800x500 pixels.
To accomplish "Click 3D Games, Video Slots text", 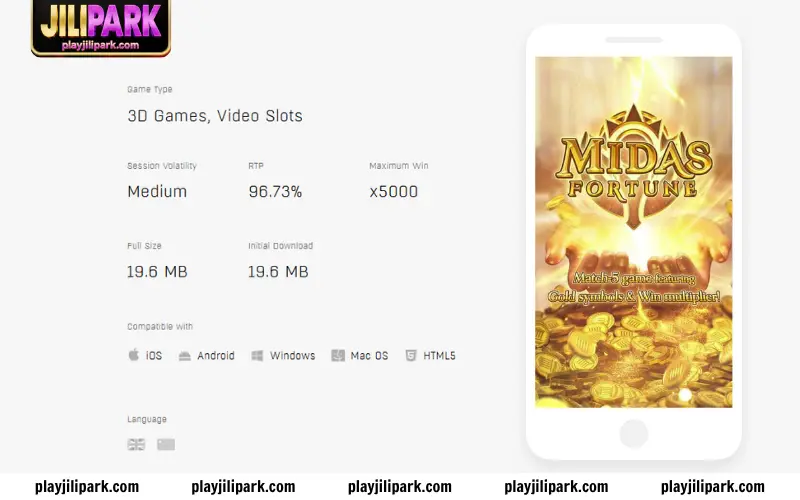I will [215, 116].
